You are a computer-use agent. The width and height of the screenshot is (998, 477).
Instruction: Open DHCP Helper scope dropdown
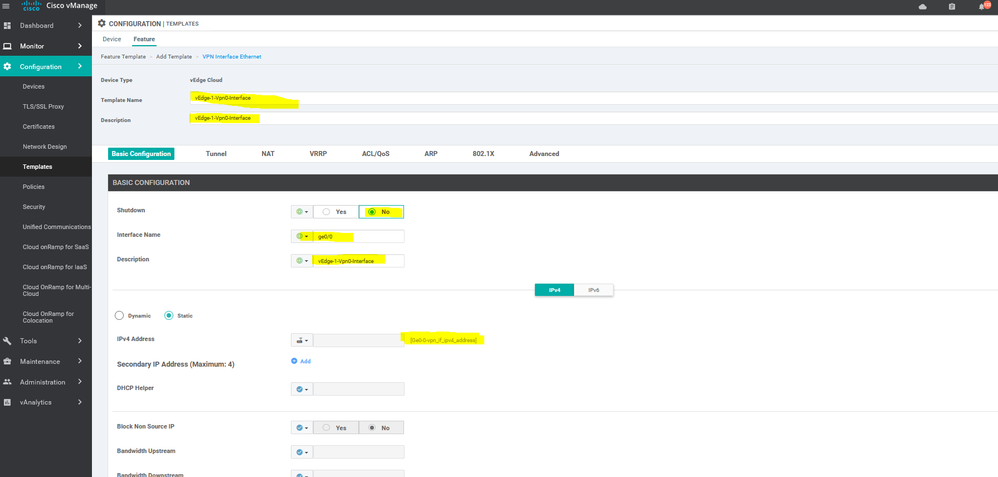click(302, 389)
